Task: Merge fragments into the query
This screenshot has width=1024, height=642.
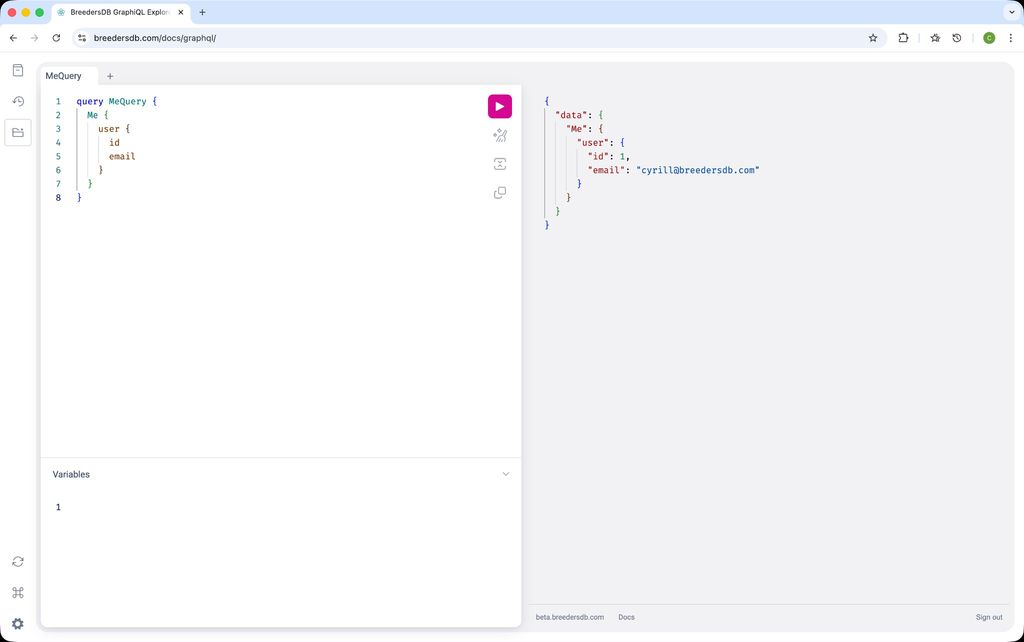Action: tap(500, 164)
